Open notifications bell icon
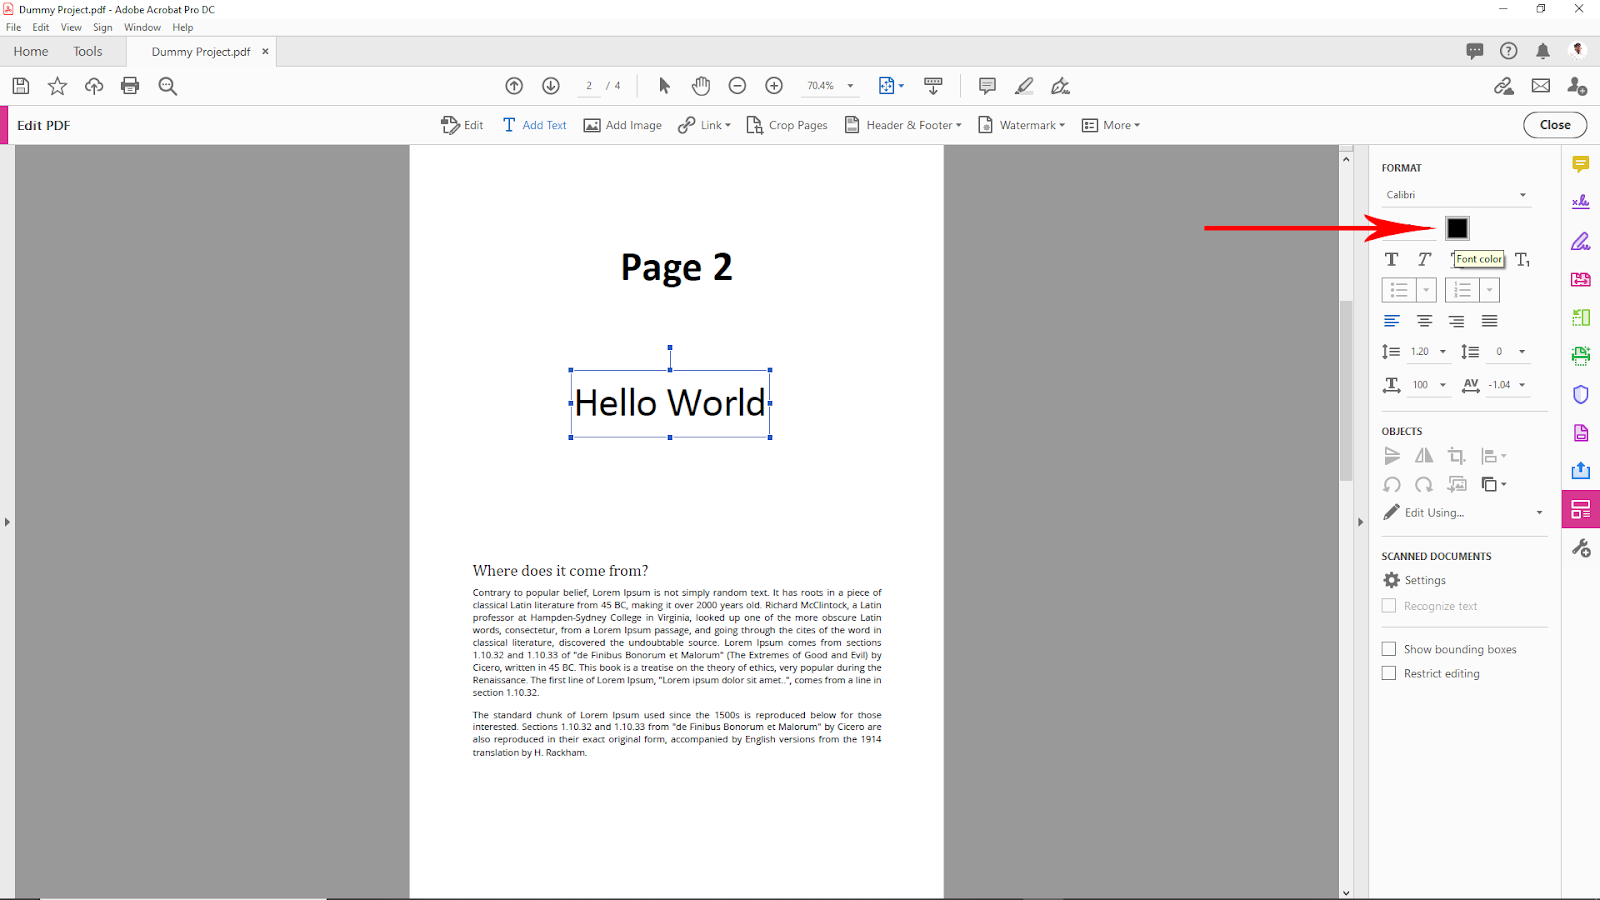The height and width of the screenshot is (900, 1600). [x=1543, y=51]
